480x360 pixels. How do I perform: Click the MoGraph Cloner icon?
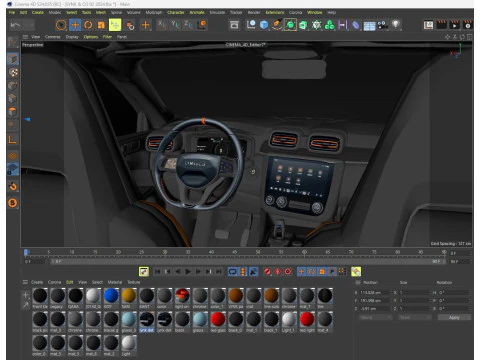click(329, 25)
